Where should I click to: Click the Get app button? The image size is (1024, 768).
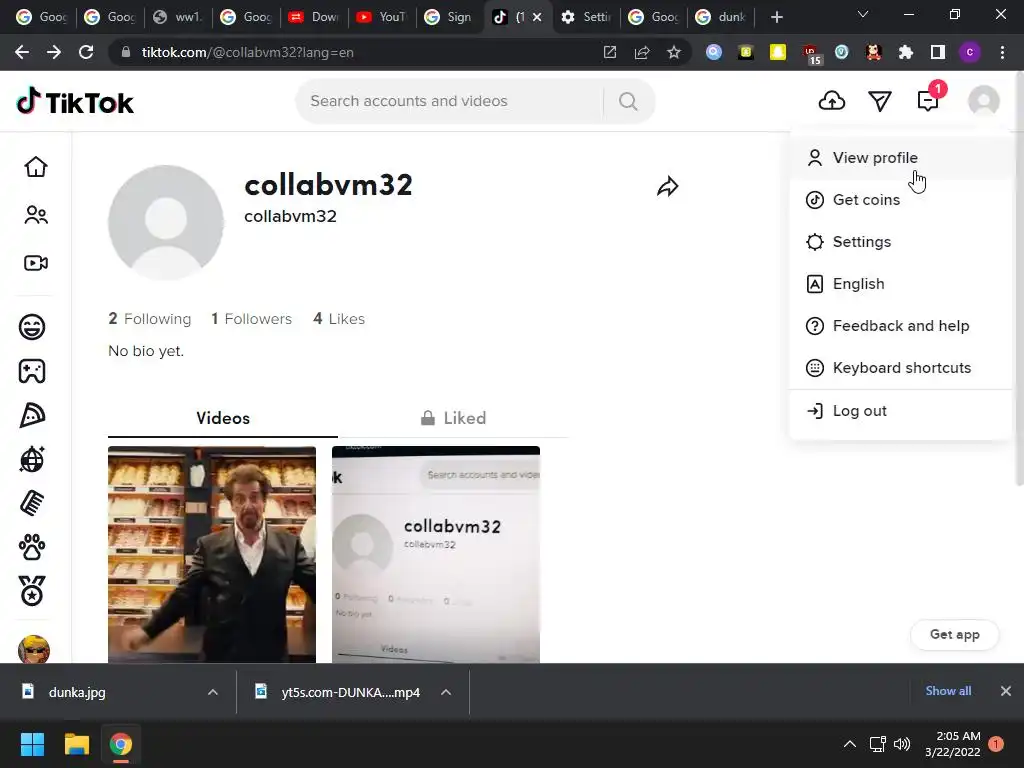[x=954, y=634]
